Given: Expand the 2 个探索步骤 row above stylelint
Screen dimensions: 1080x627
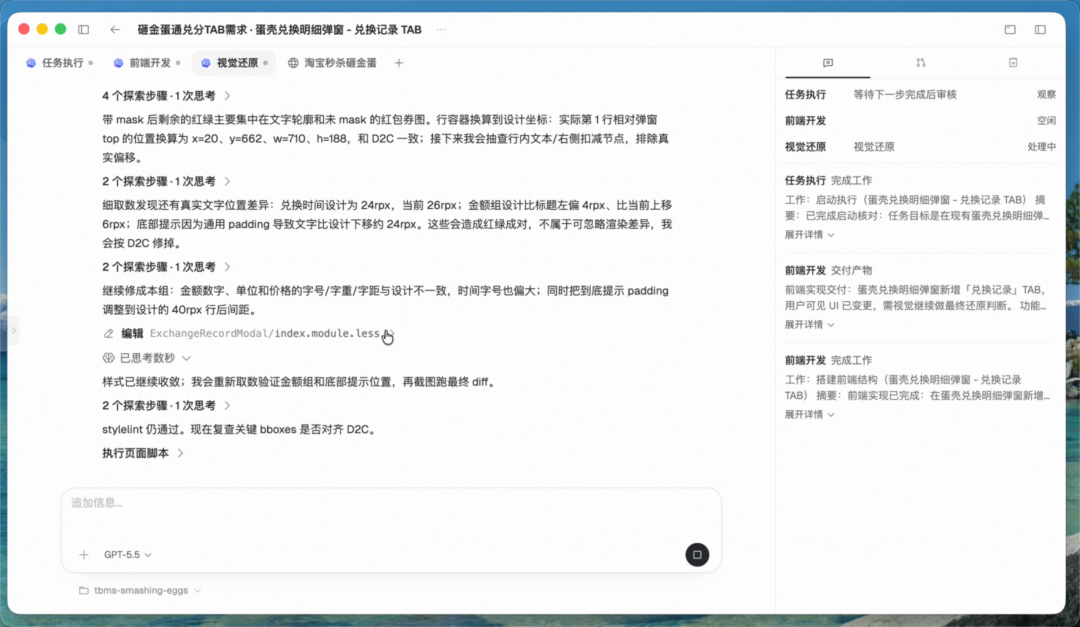Looking at the screenshot, I should (x=166, y=406).
